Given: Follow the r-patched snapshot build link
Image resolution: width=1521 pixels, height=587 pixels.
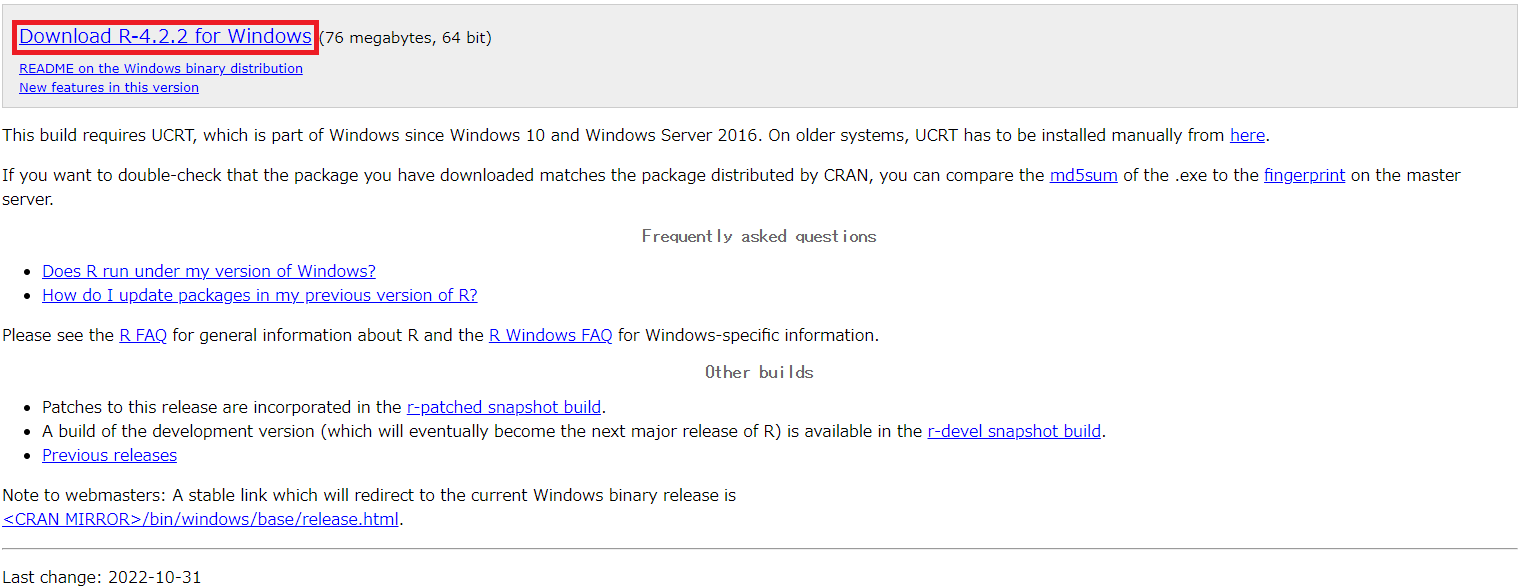Looking at the screenshot, I should click(x=504, y=407).
